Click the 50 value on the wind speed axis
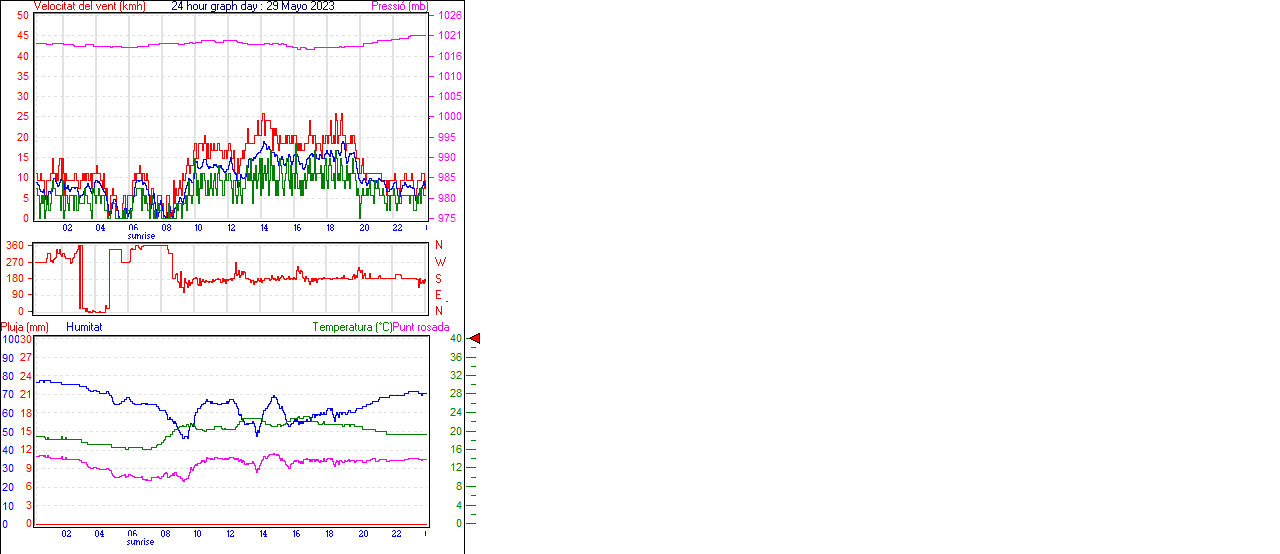 coord(23,15)
